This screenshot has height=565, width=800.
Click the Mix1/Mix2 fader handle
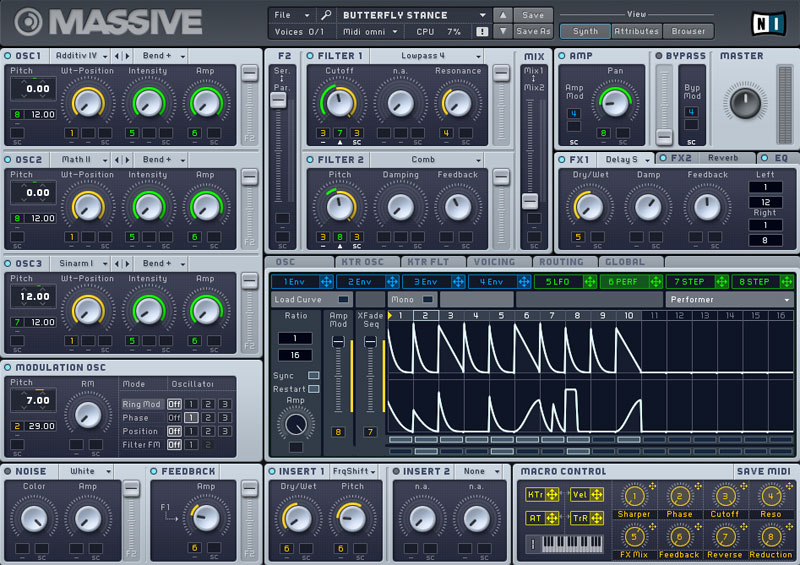[530, 201]
